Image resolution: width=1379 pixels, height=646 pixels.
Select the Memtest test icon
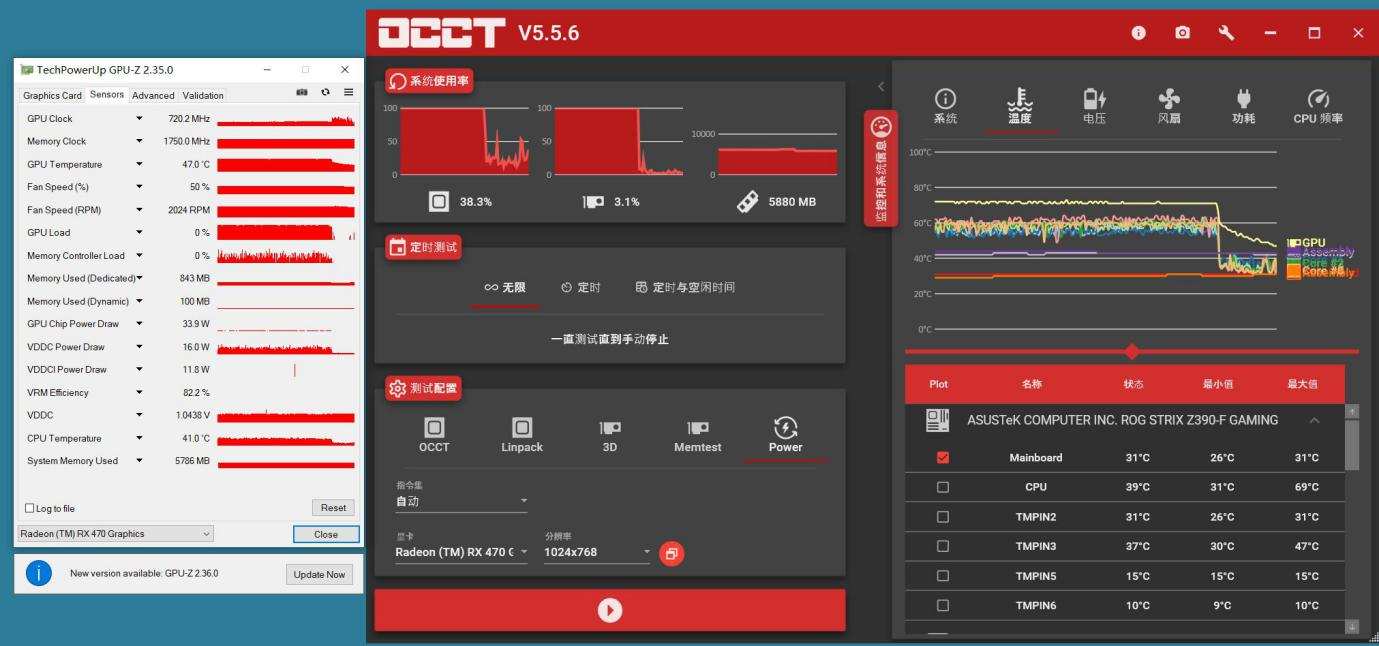point(698,427)
